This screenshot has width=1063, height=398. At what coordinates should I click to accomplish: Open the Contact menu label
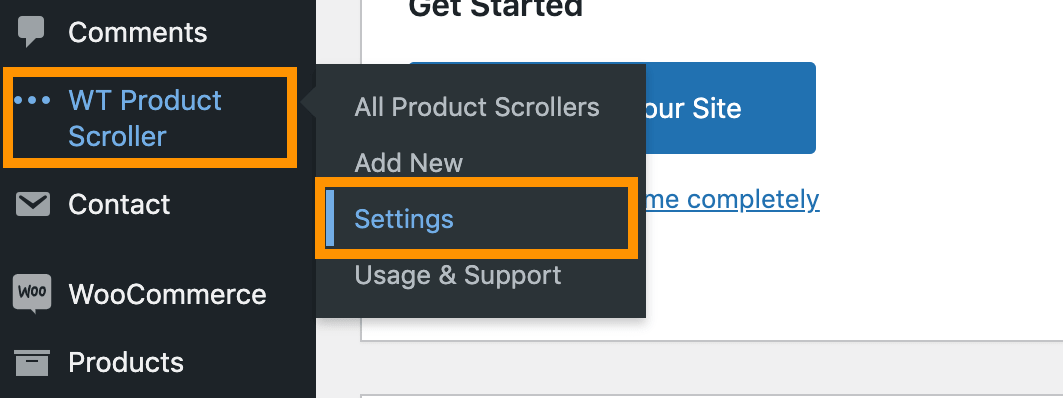click(x=119, y=204)
